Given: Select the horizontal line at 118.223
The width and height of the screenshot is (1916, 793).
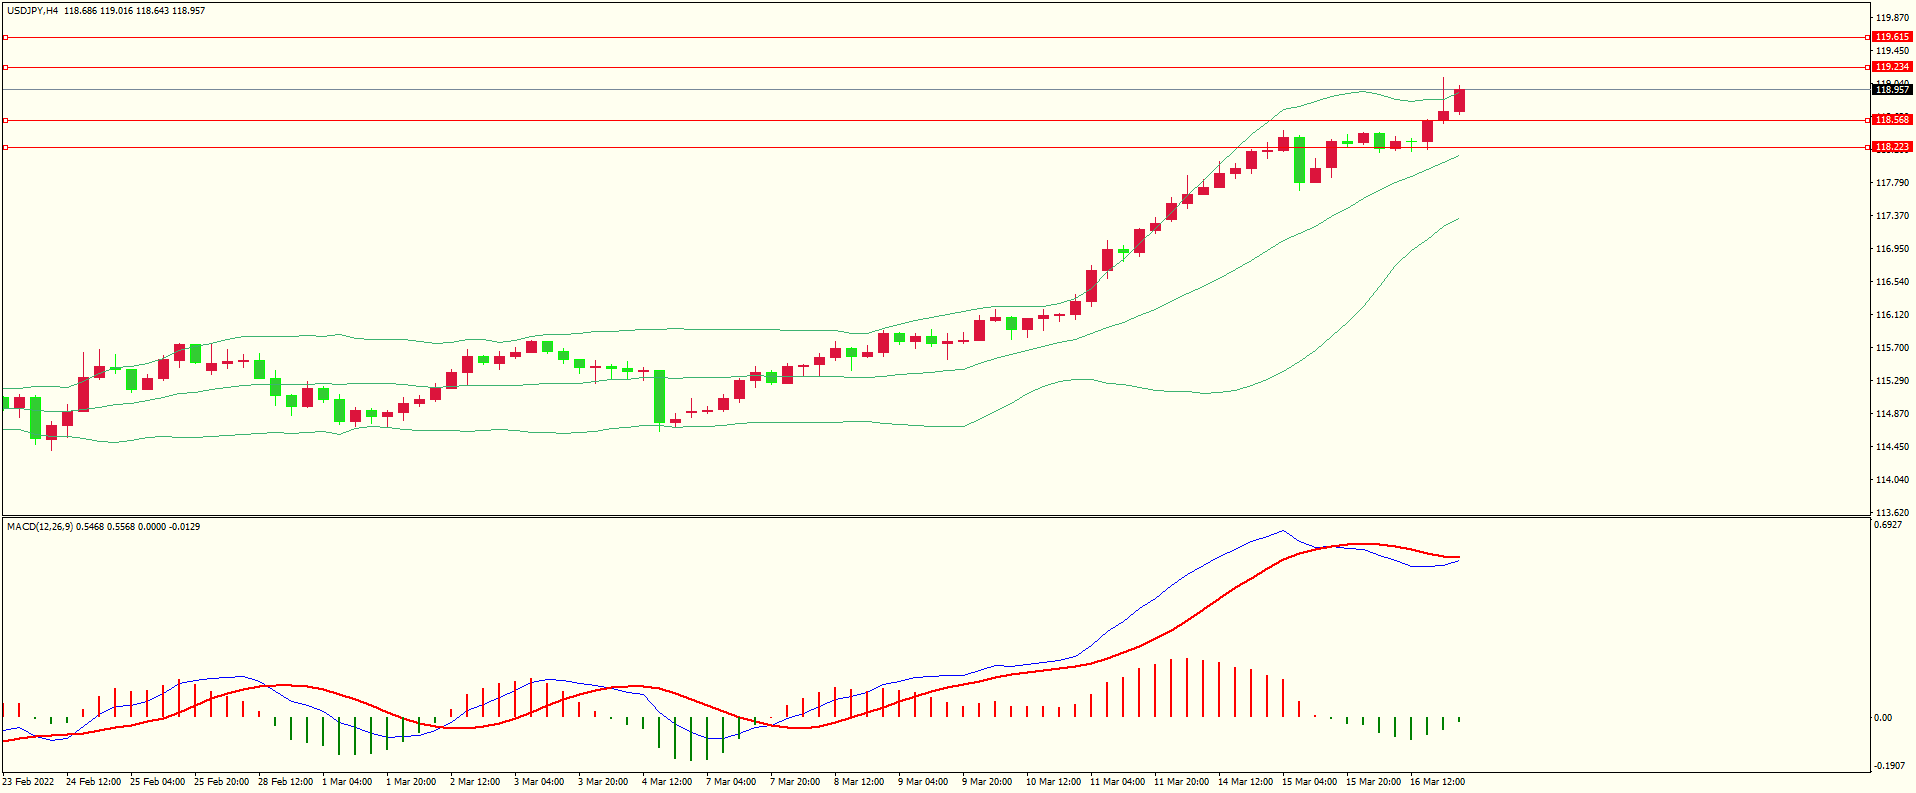Looking at the screenshot, I should coord(935,147).
